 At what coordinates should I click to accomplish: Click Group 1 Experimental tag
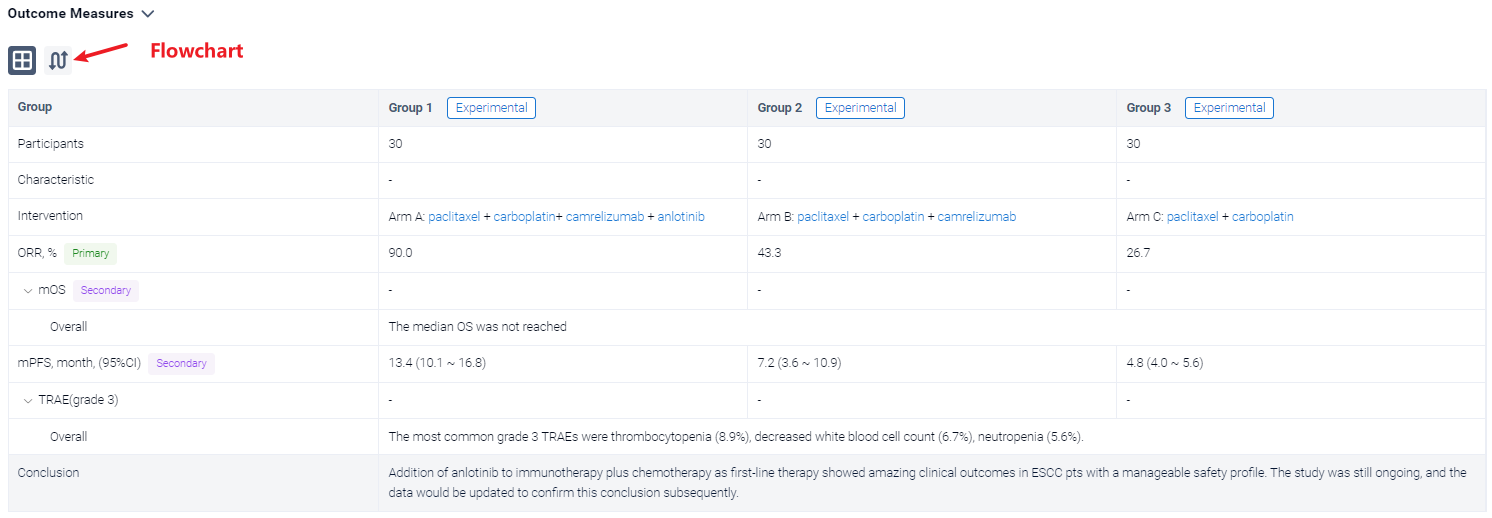pyautogui.click(x=491, y=108)
